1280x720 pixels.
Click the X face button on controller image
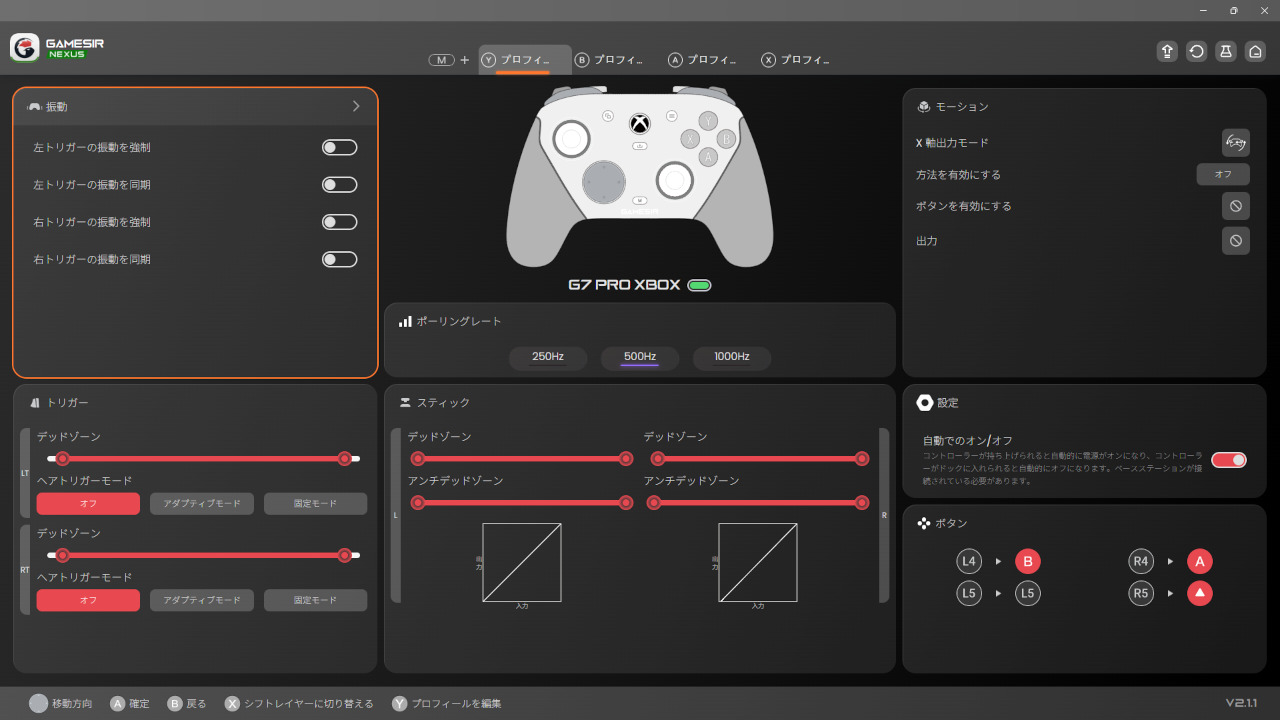click(x=690, y=139)
